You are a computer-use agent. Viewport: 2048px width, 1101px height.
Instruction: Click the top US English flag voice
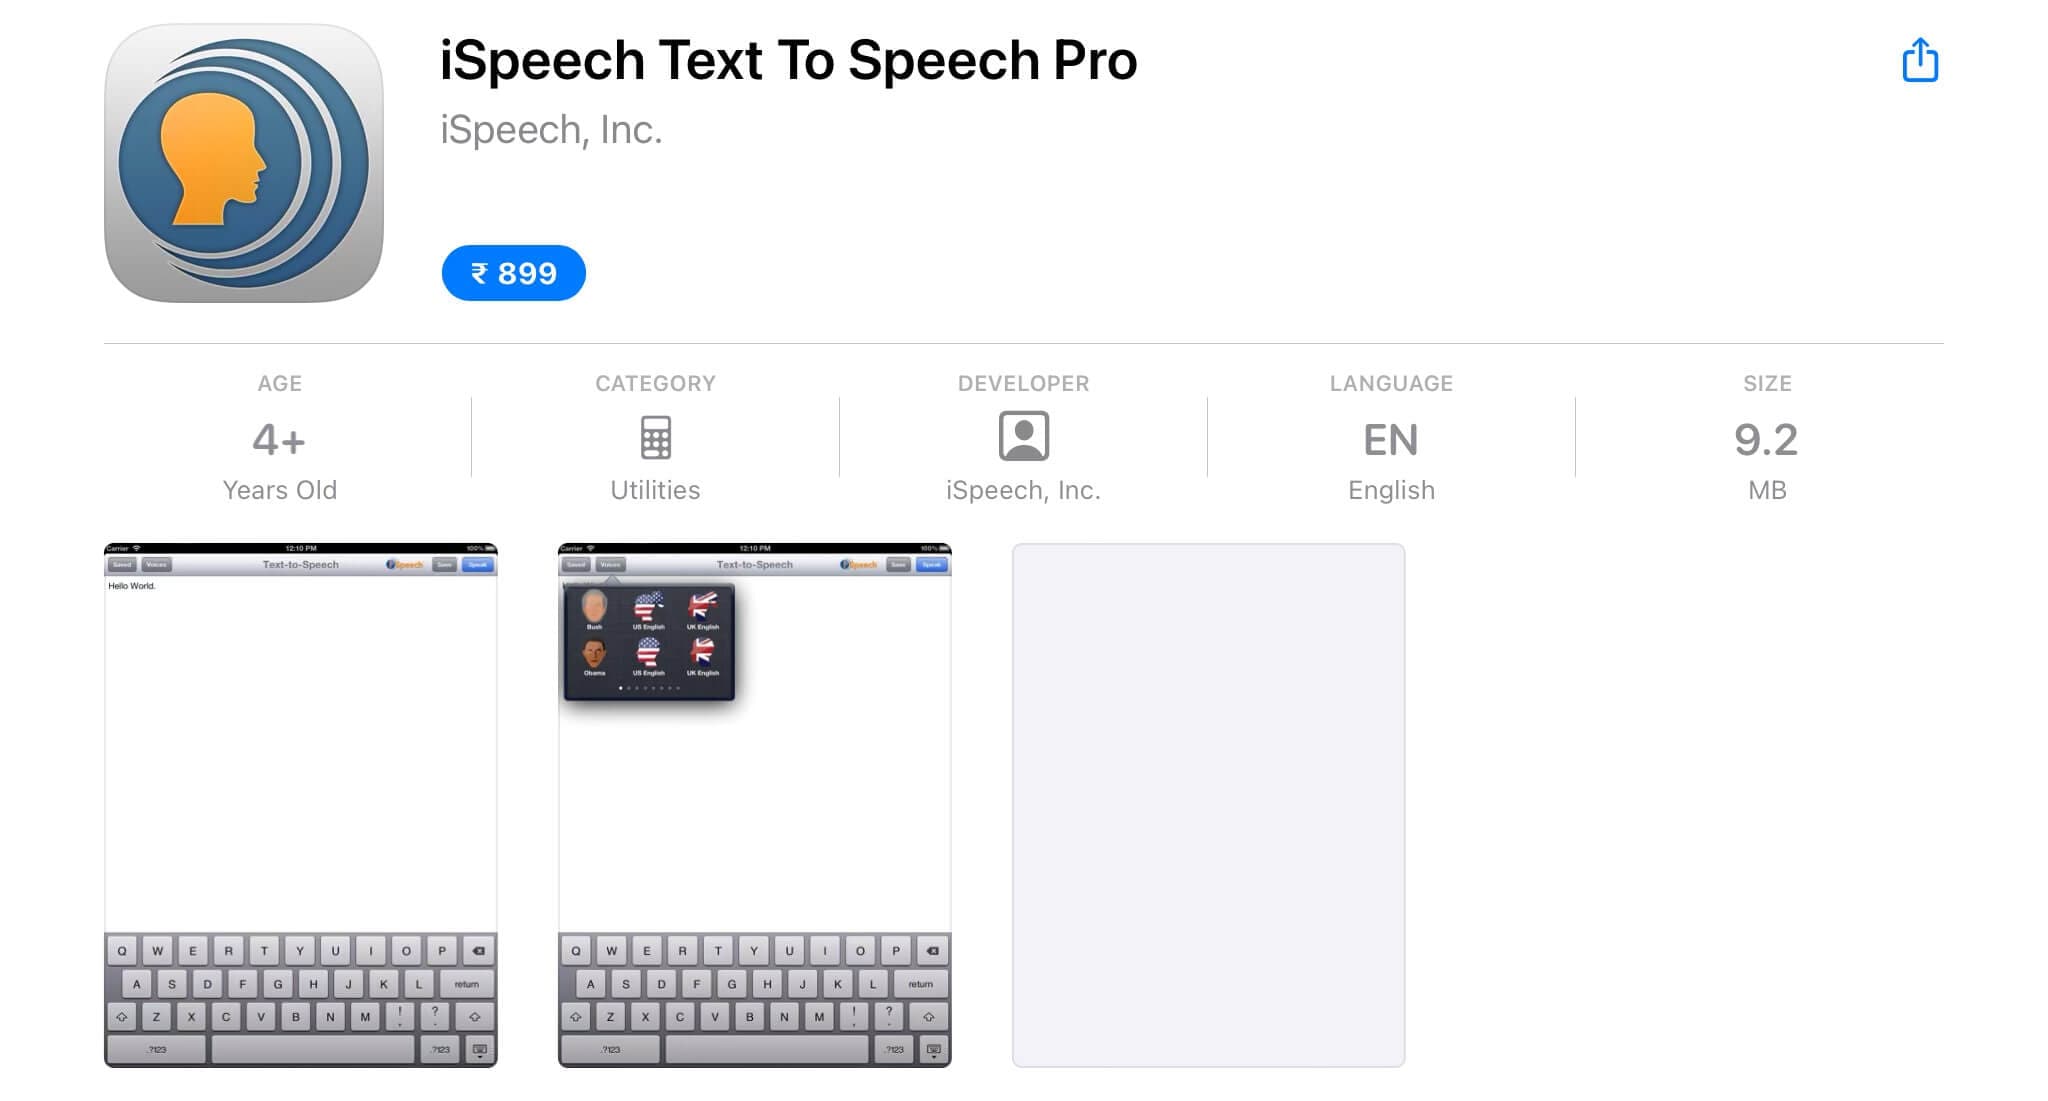(648, 608)
